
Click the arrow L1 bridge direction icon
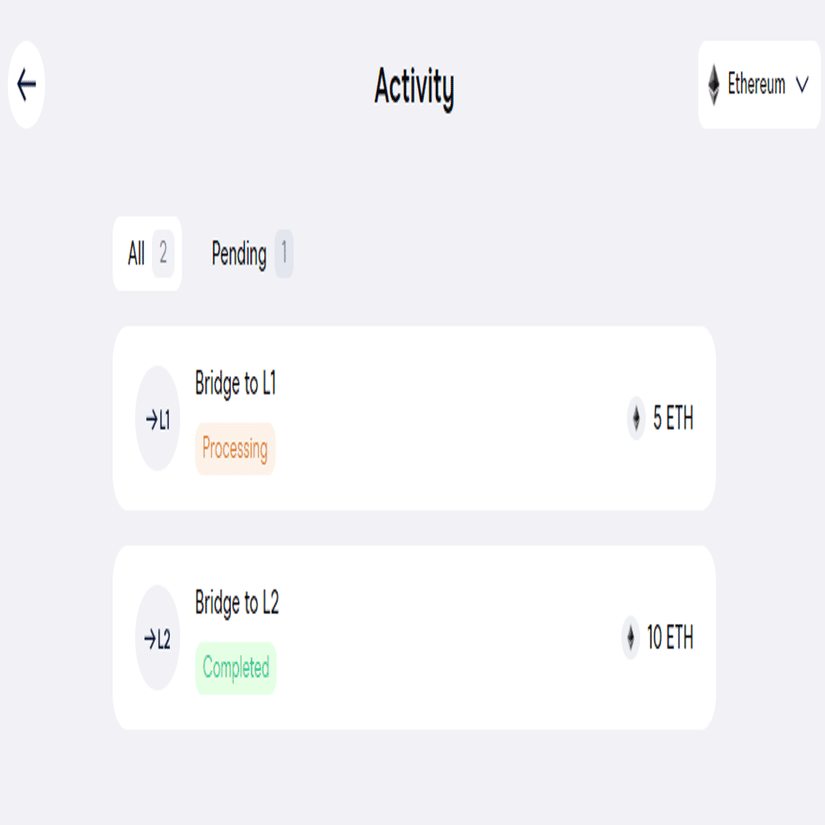[157, 420]
